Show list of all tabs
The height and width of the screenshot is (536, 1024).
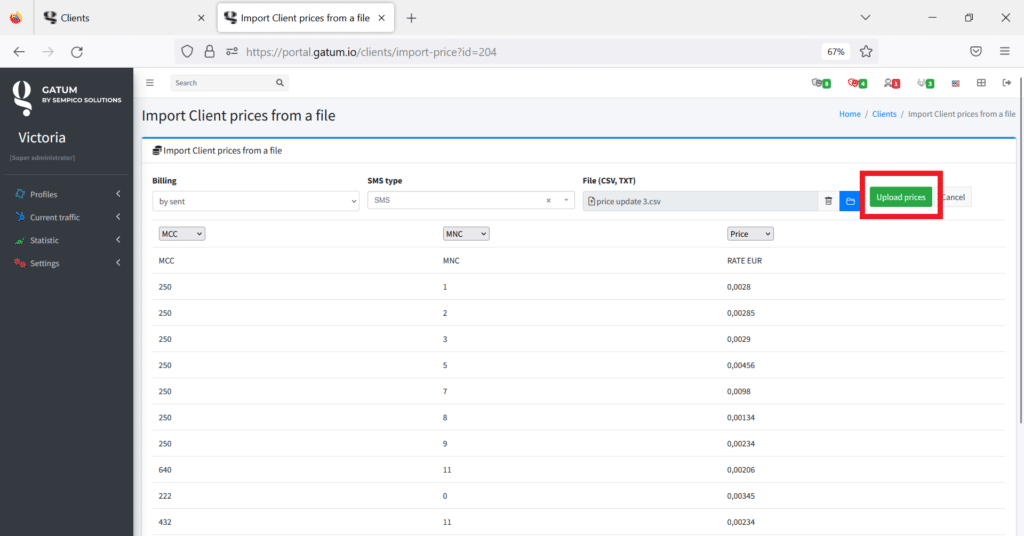coord(865,18)
